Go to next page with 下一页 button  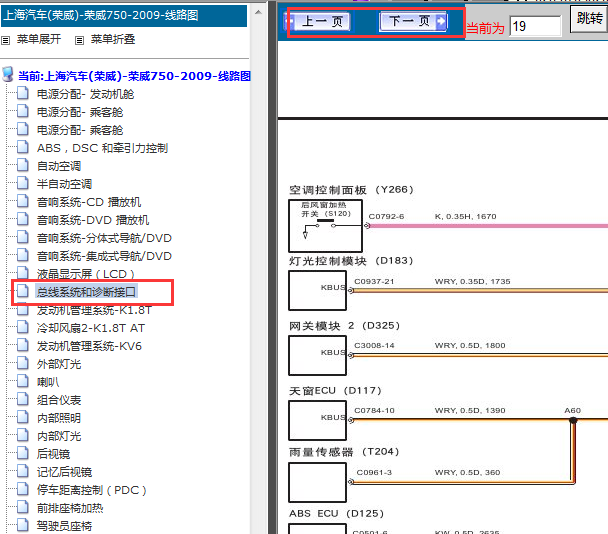coord(413,21)
